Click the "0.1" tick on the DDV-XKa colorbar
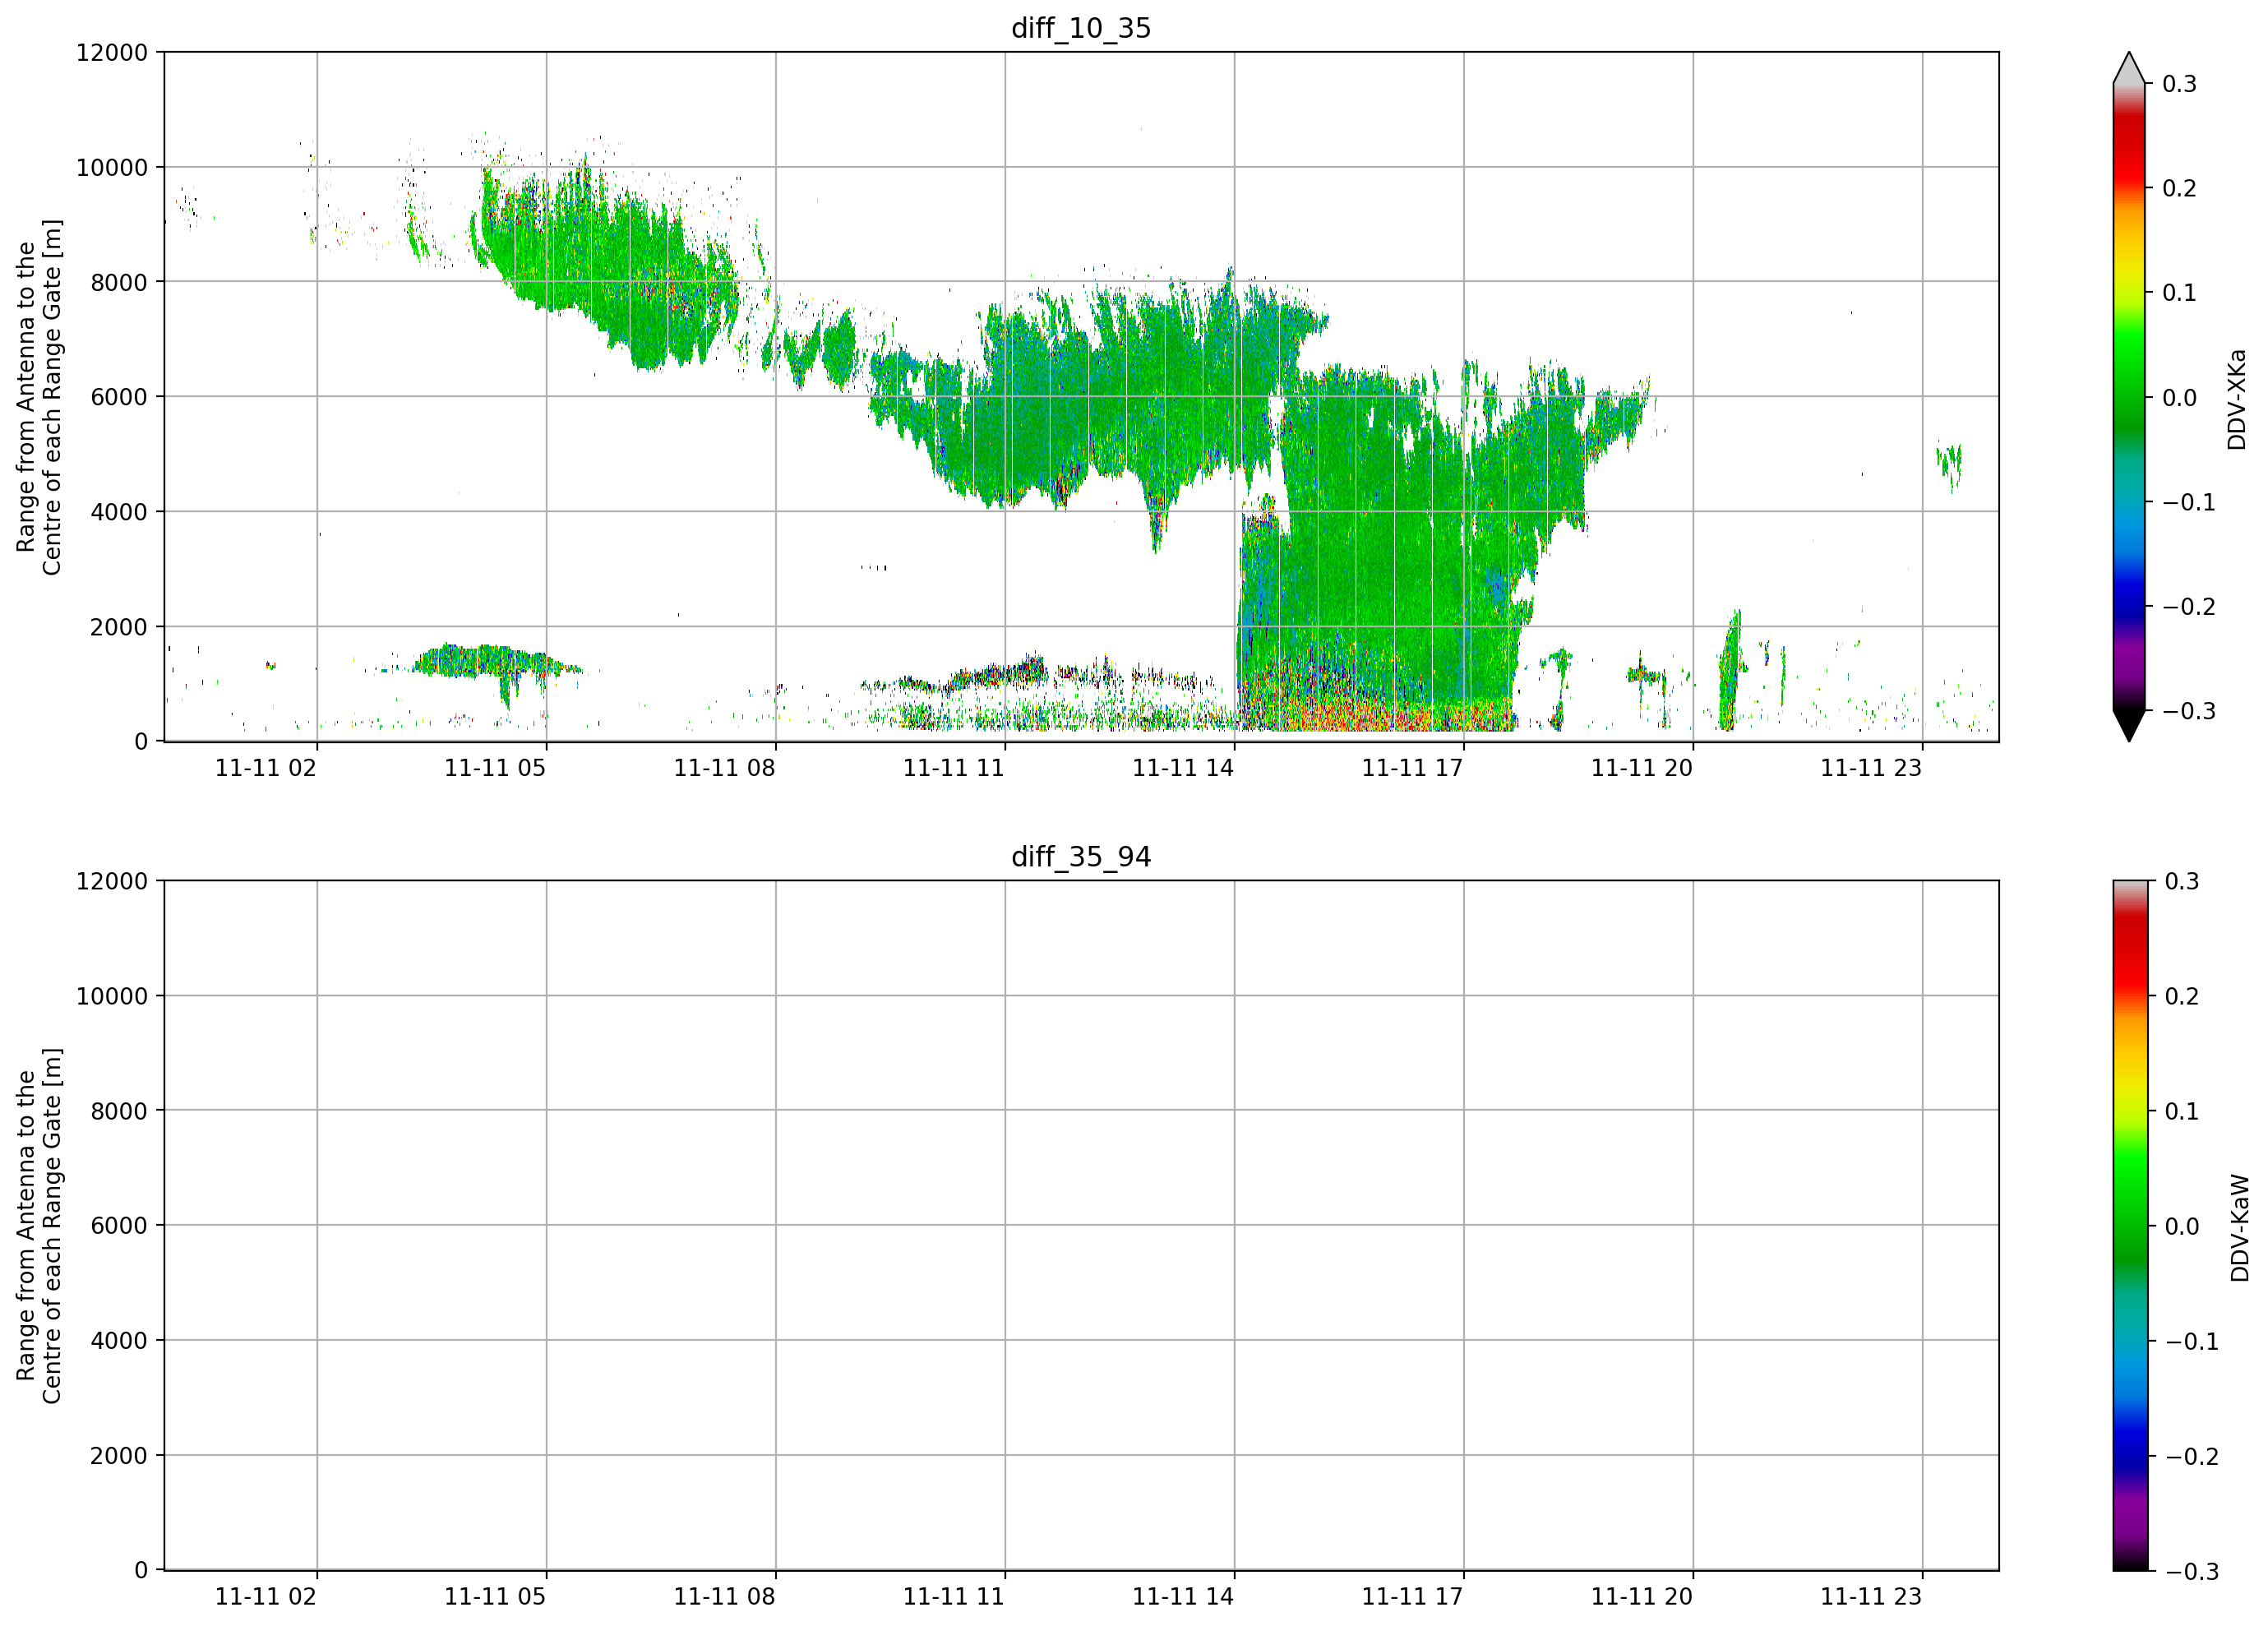Screen dimensions: 2268x1626 pos(2180,293)
